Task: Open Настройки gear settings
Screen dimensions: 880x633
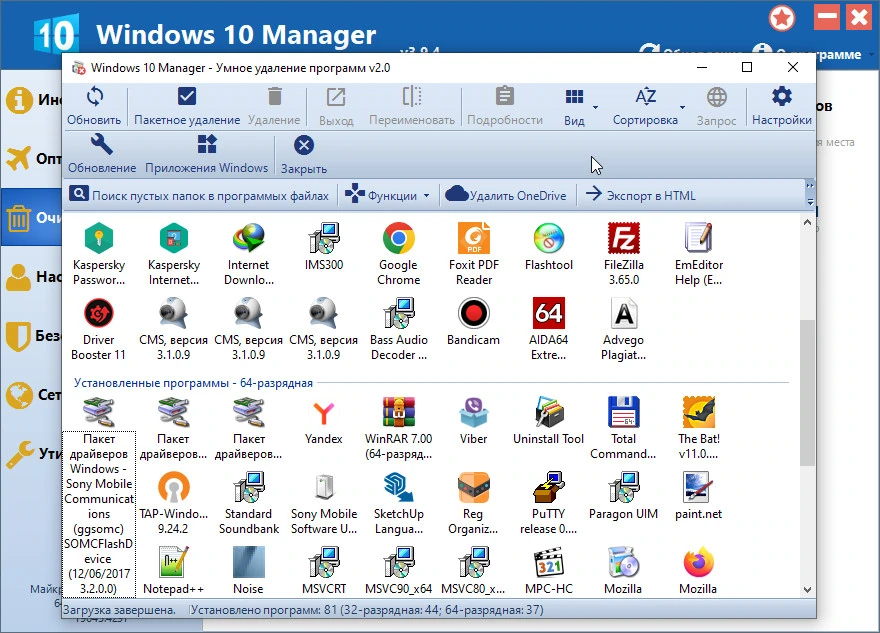Action: point(781,106)
